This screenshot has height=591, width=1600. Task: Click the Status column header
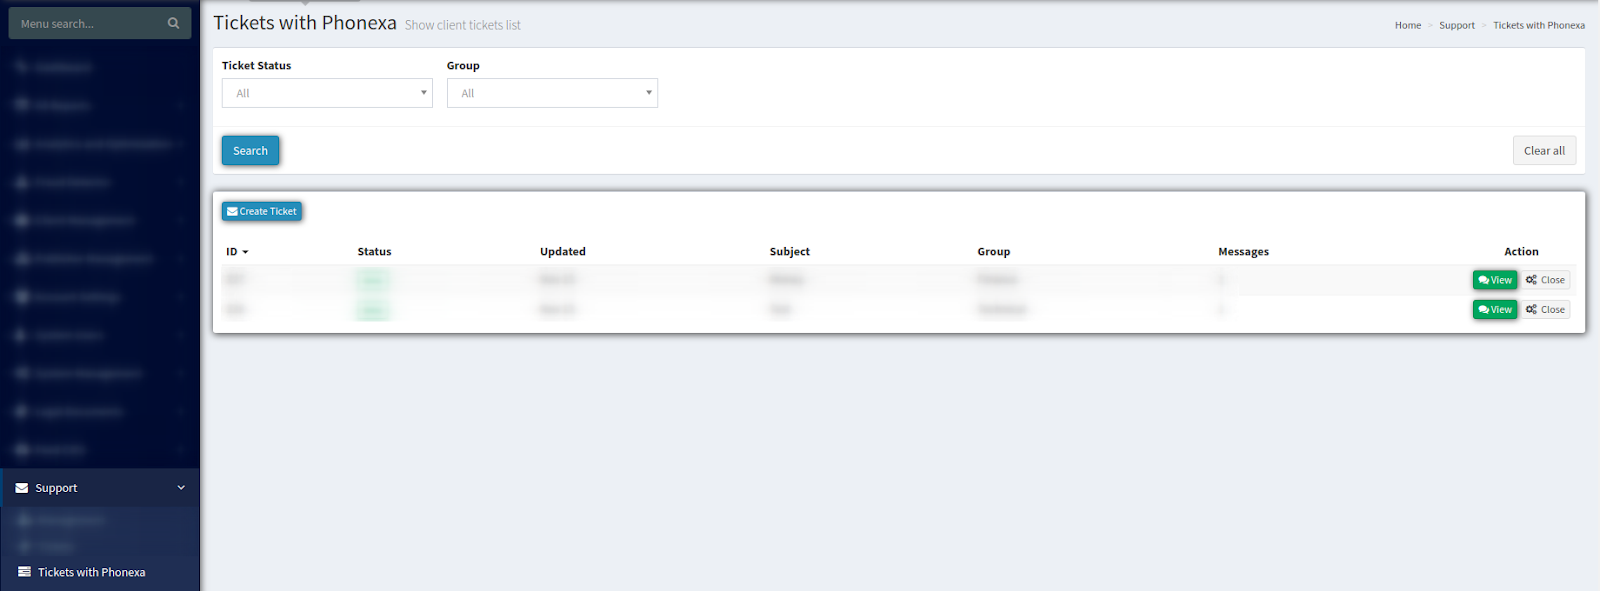[x=374, y=252]
